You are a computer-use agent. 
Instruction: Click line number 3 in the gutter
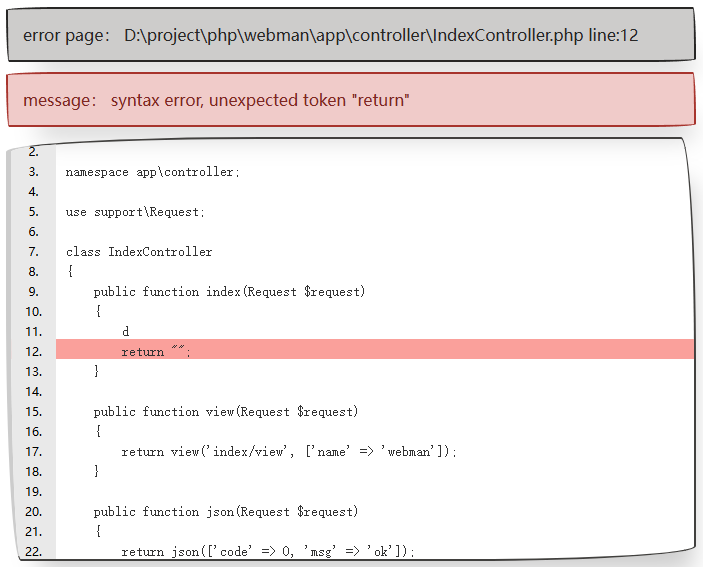point(33,171)
